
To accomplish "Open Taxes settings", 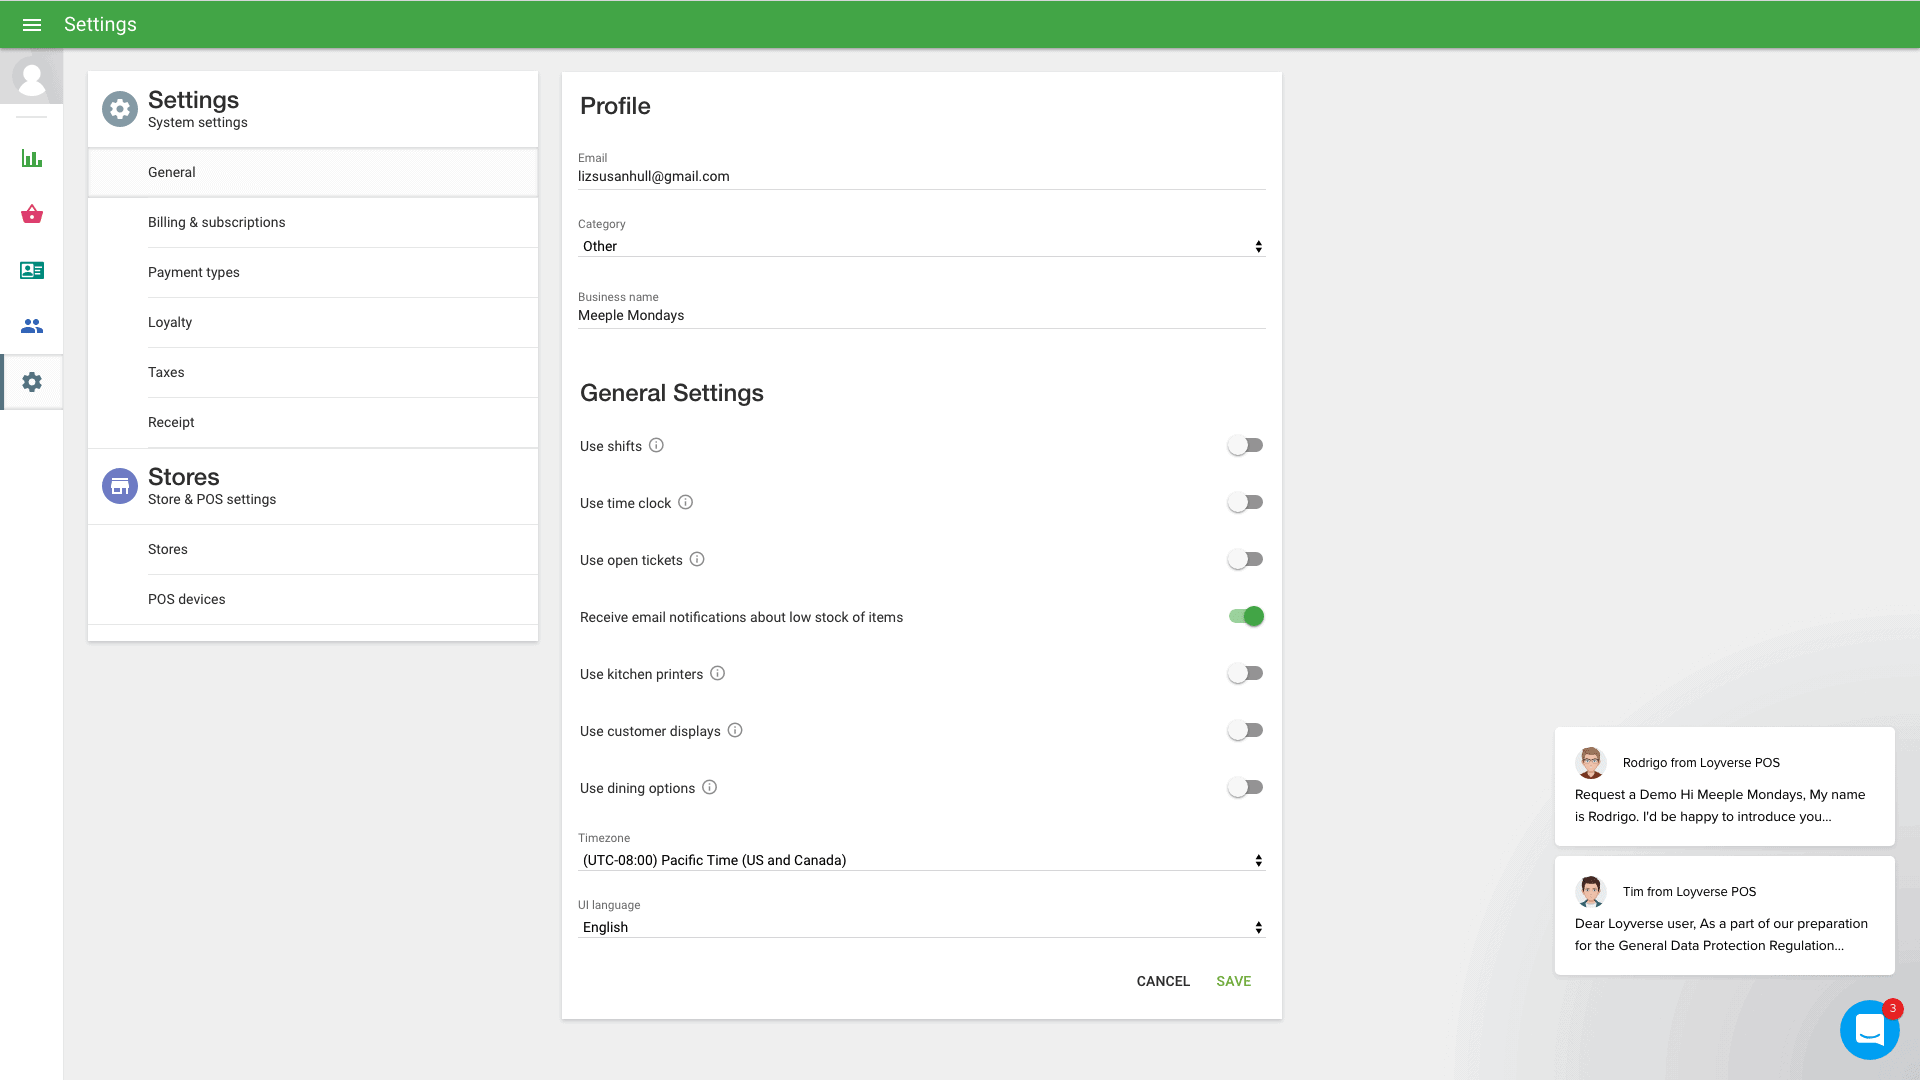I will [313, 372].
